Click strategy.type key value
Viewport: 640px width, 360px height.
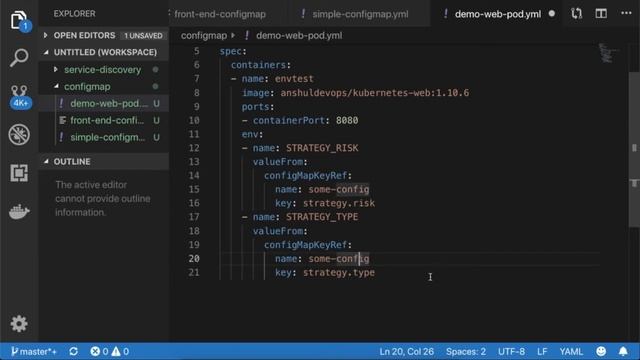[x=338, y=272]
